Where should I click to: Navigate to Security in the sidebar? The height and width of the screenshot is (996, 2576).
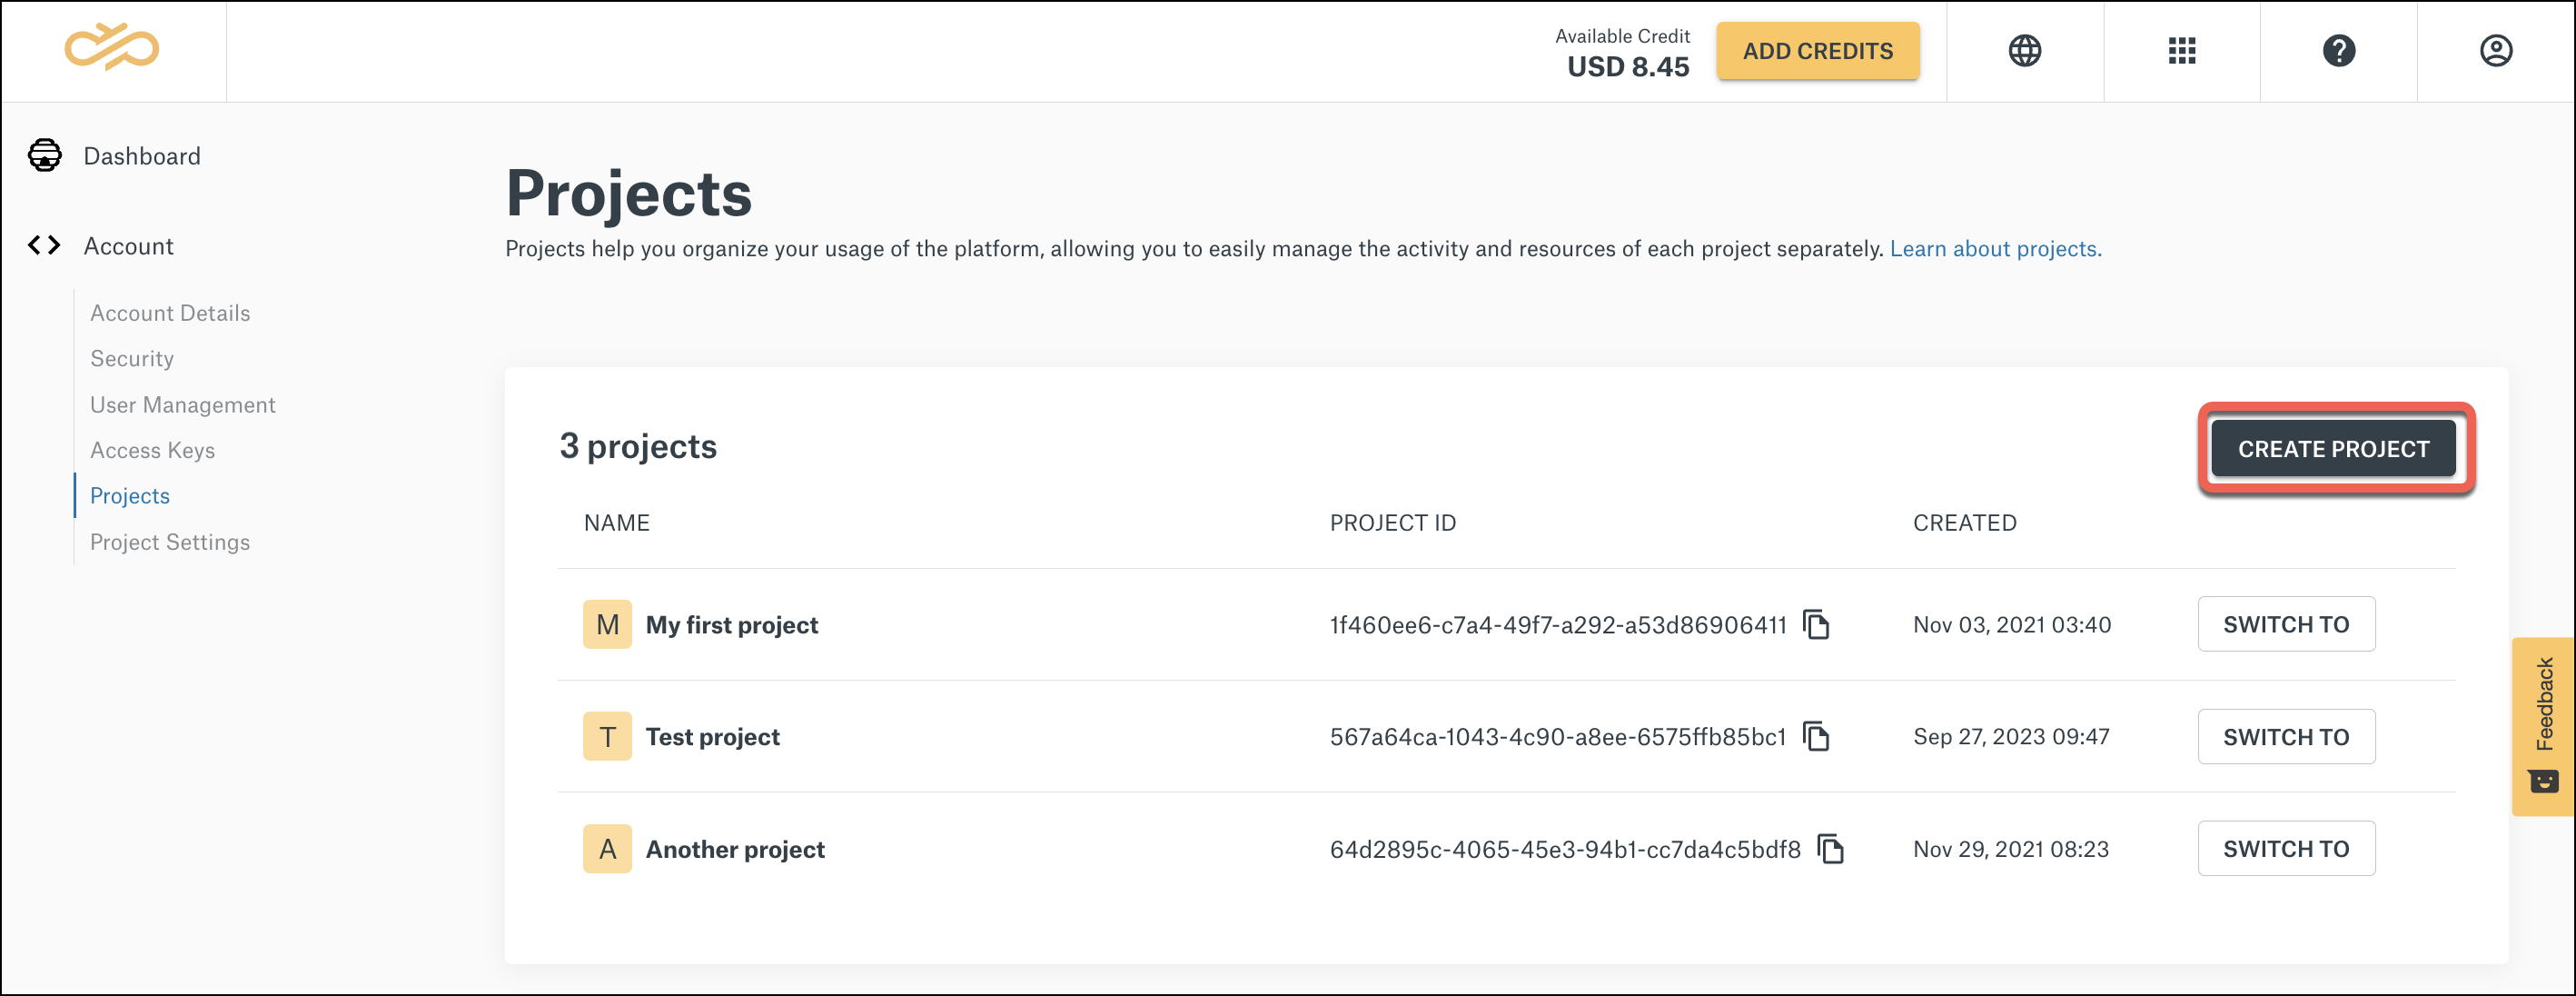pyautogui.click(x=131, y=358)
